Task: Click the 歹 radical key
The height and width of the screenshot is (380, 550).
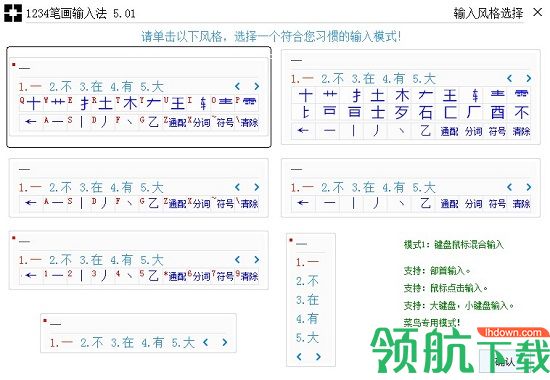Action: (402, 113)
